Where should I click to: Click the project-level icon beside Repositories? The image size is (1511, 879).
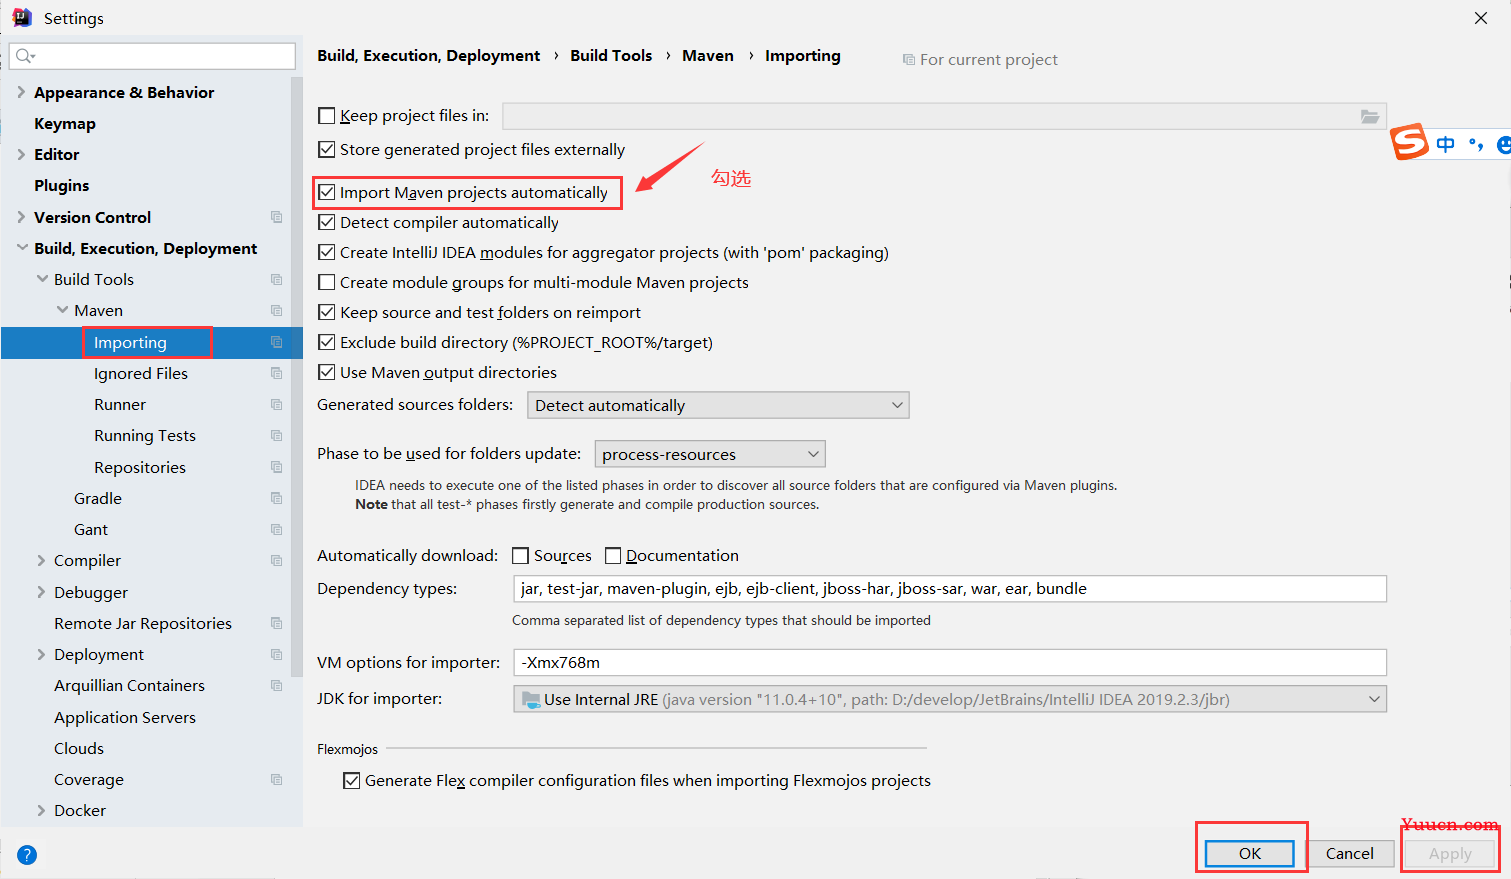point(277,467)
